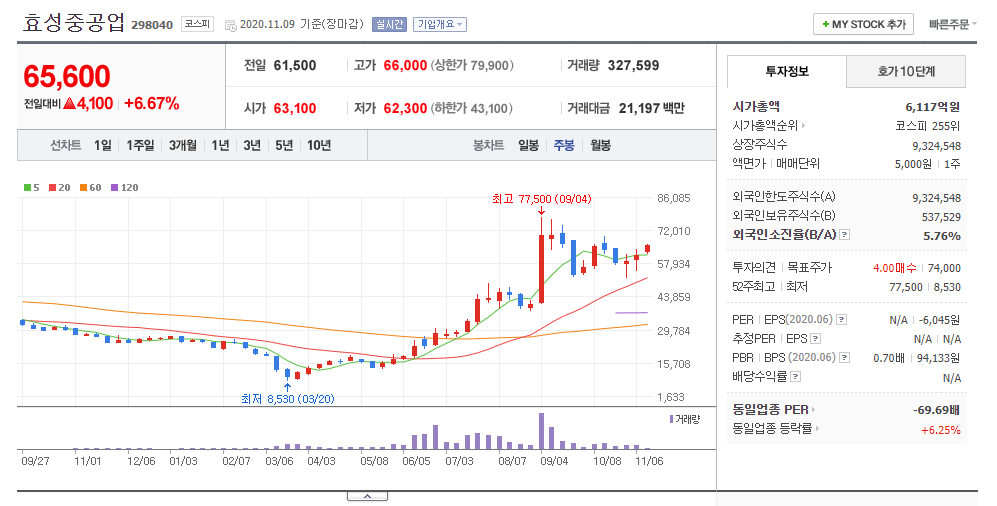Click the 외국인소진율 value 5.76%
The image size is (997, 506).
[942, 236]
